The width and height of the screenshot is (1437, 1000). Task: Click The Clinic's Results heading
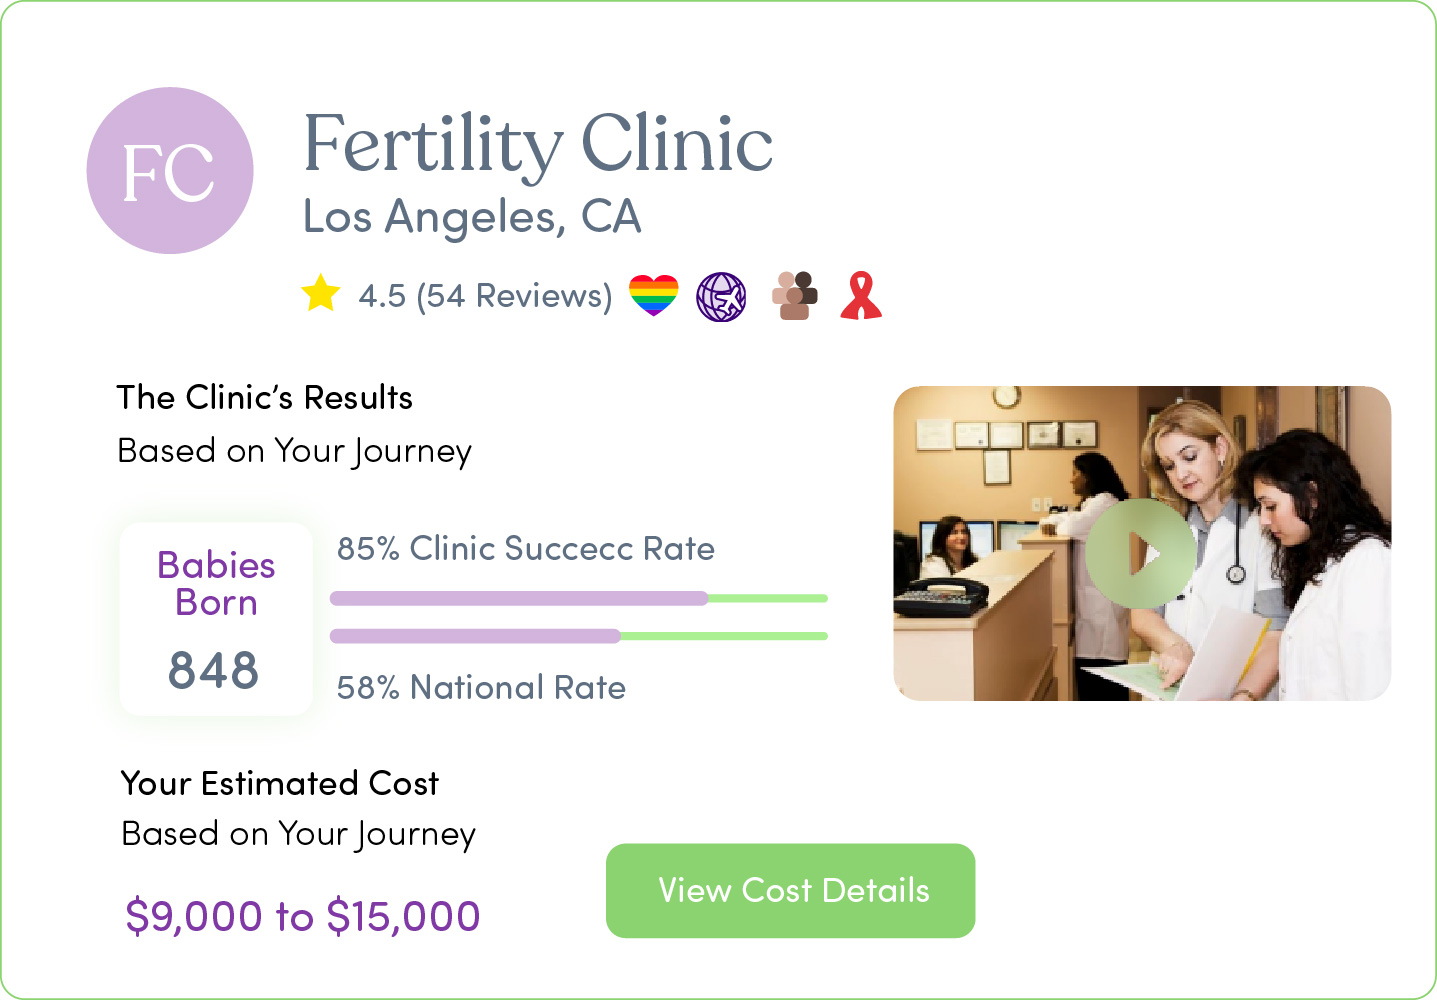point(265,398)
